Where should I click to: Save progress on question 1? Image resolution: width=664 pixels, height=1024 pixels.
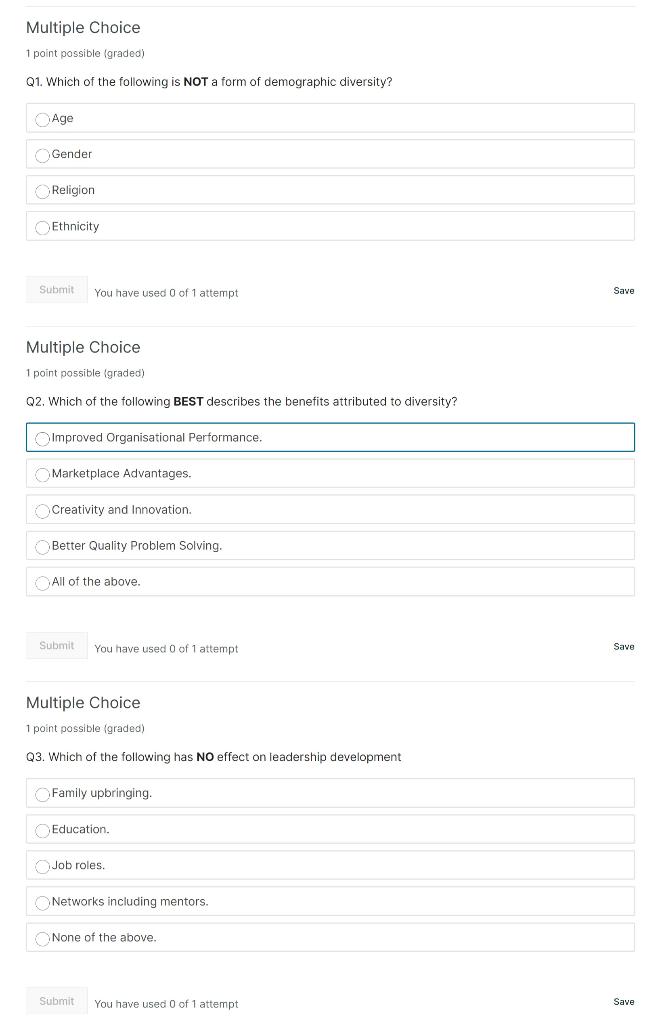[x=623, y=290]
